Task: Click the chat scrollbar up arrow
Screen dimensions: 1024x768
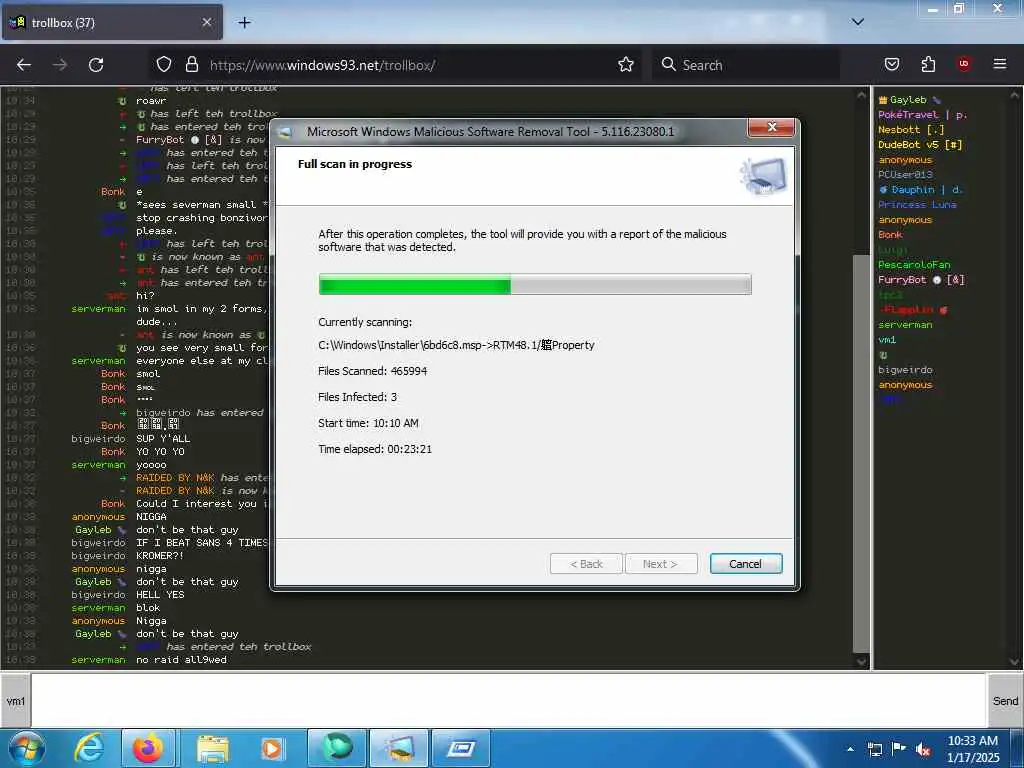Action: coord(861,95)
